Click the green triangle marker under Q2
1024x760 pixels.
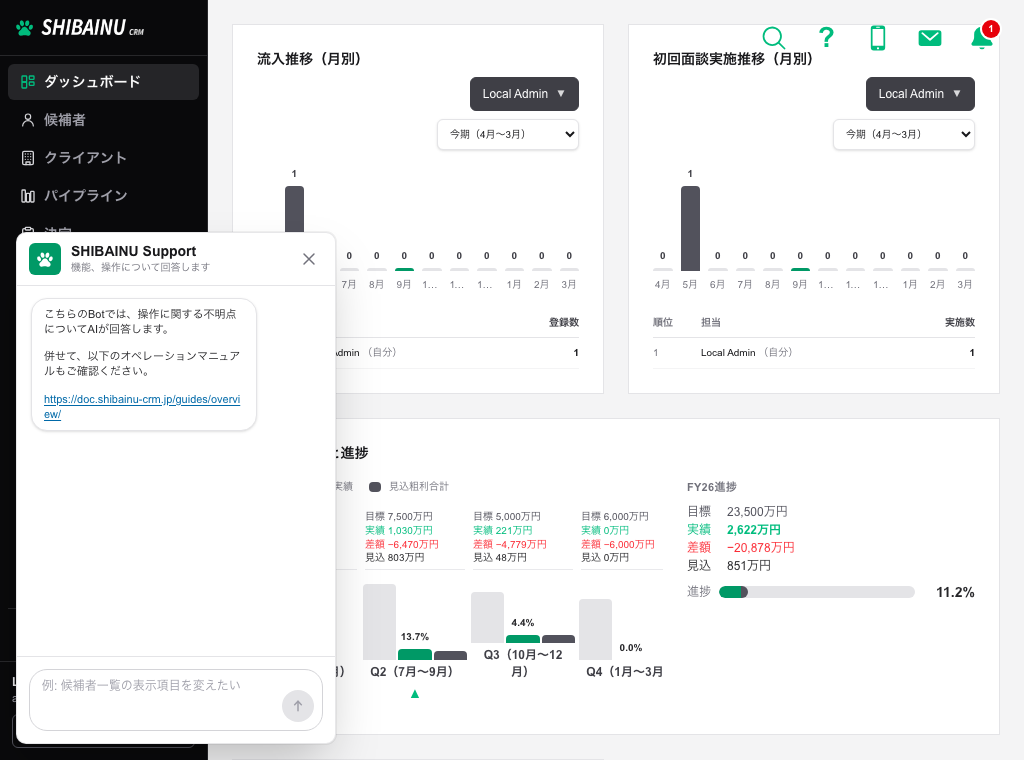[415, 694]
